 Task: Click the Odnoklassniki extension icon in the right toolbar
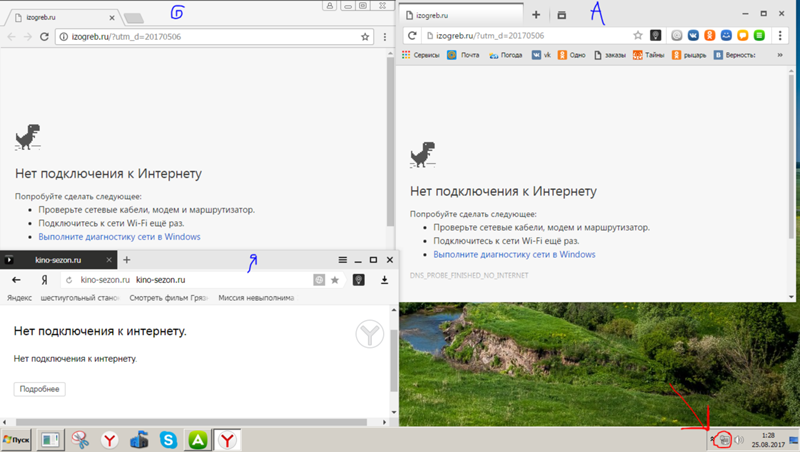tap(709, 35)
